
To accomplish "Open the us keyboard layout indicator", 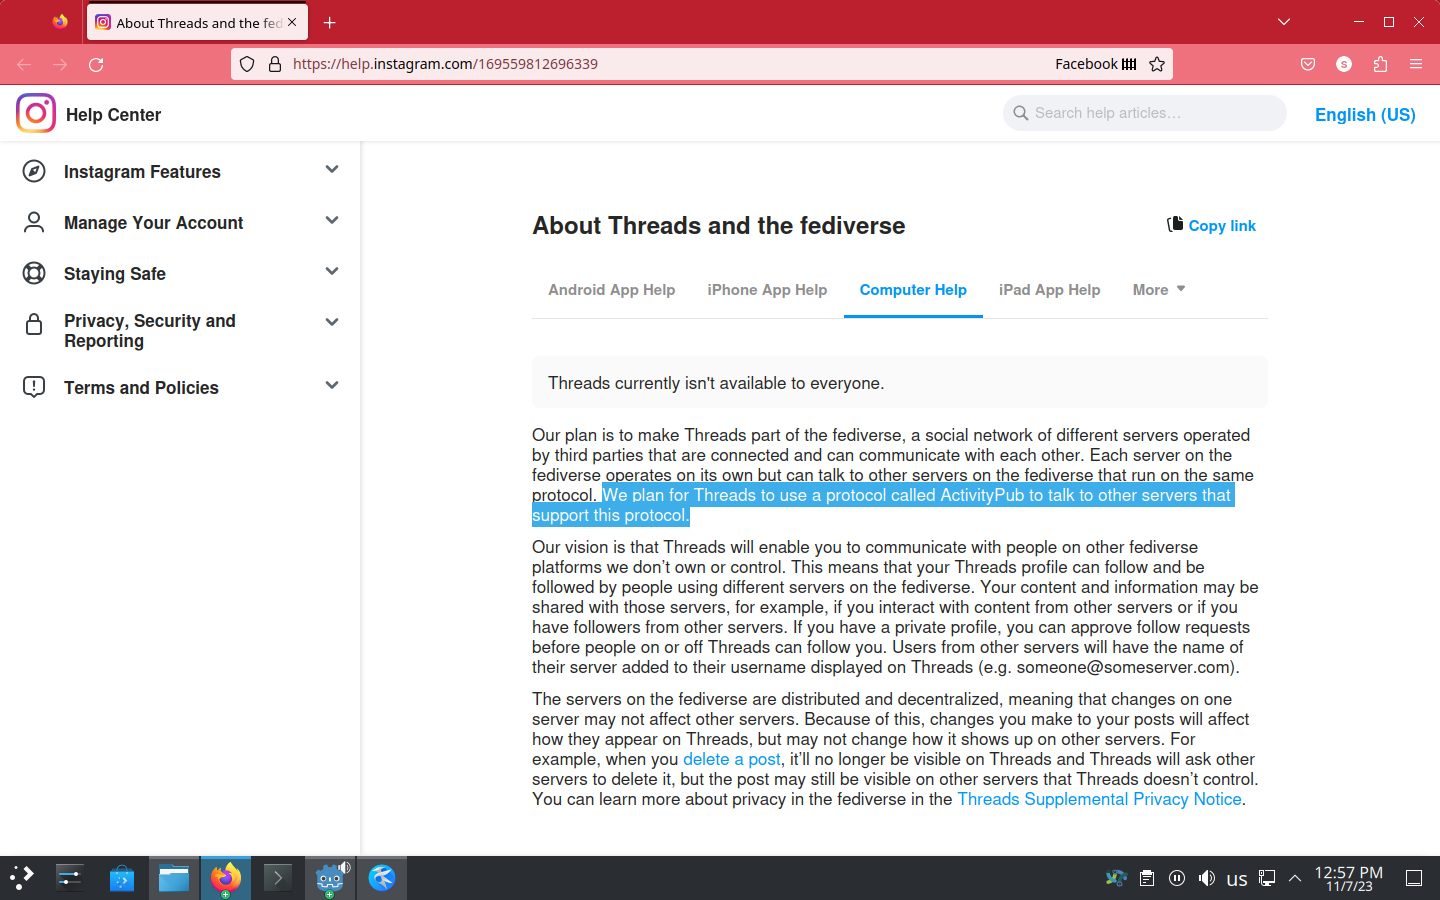I will coord(1237,879).
